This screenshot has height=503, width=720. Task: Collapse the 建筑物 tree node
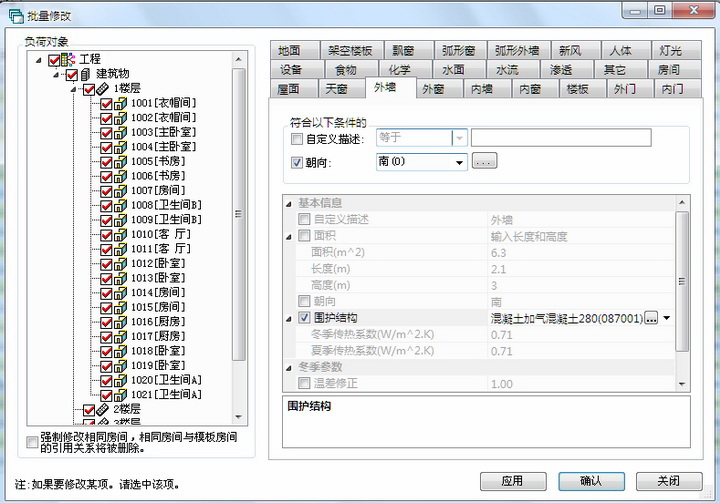[x=56, y=74]
